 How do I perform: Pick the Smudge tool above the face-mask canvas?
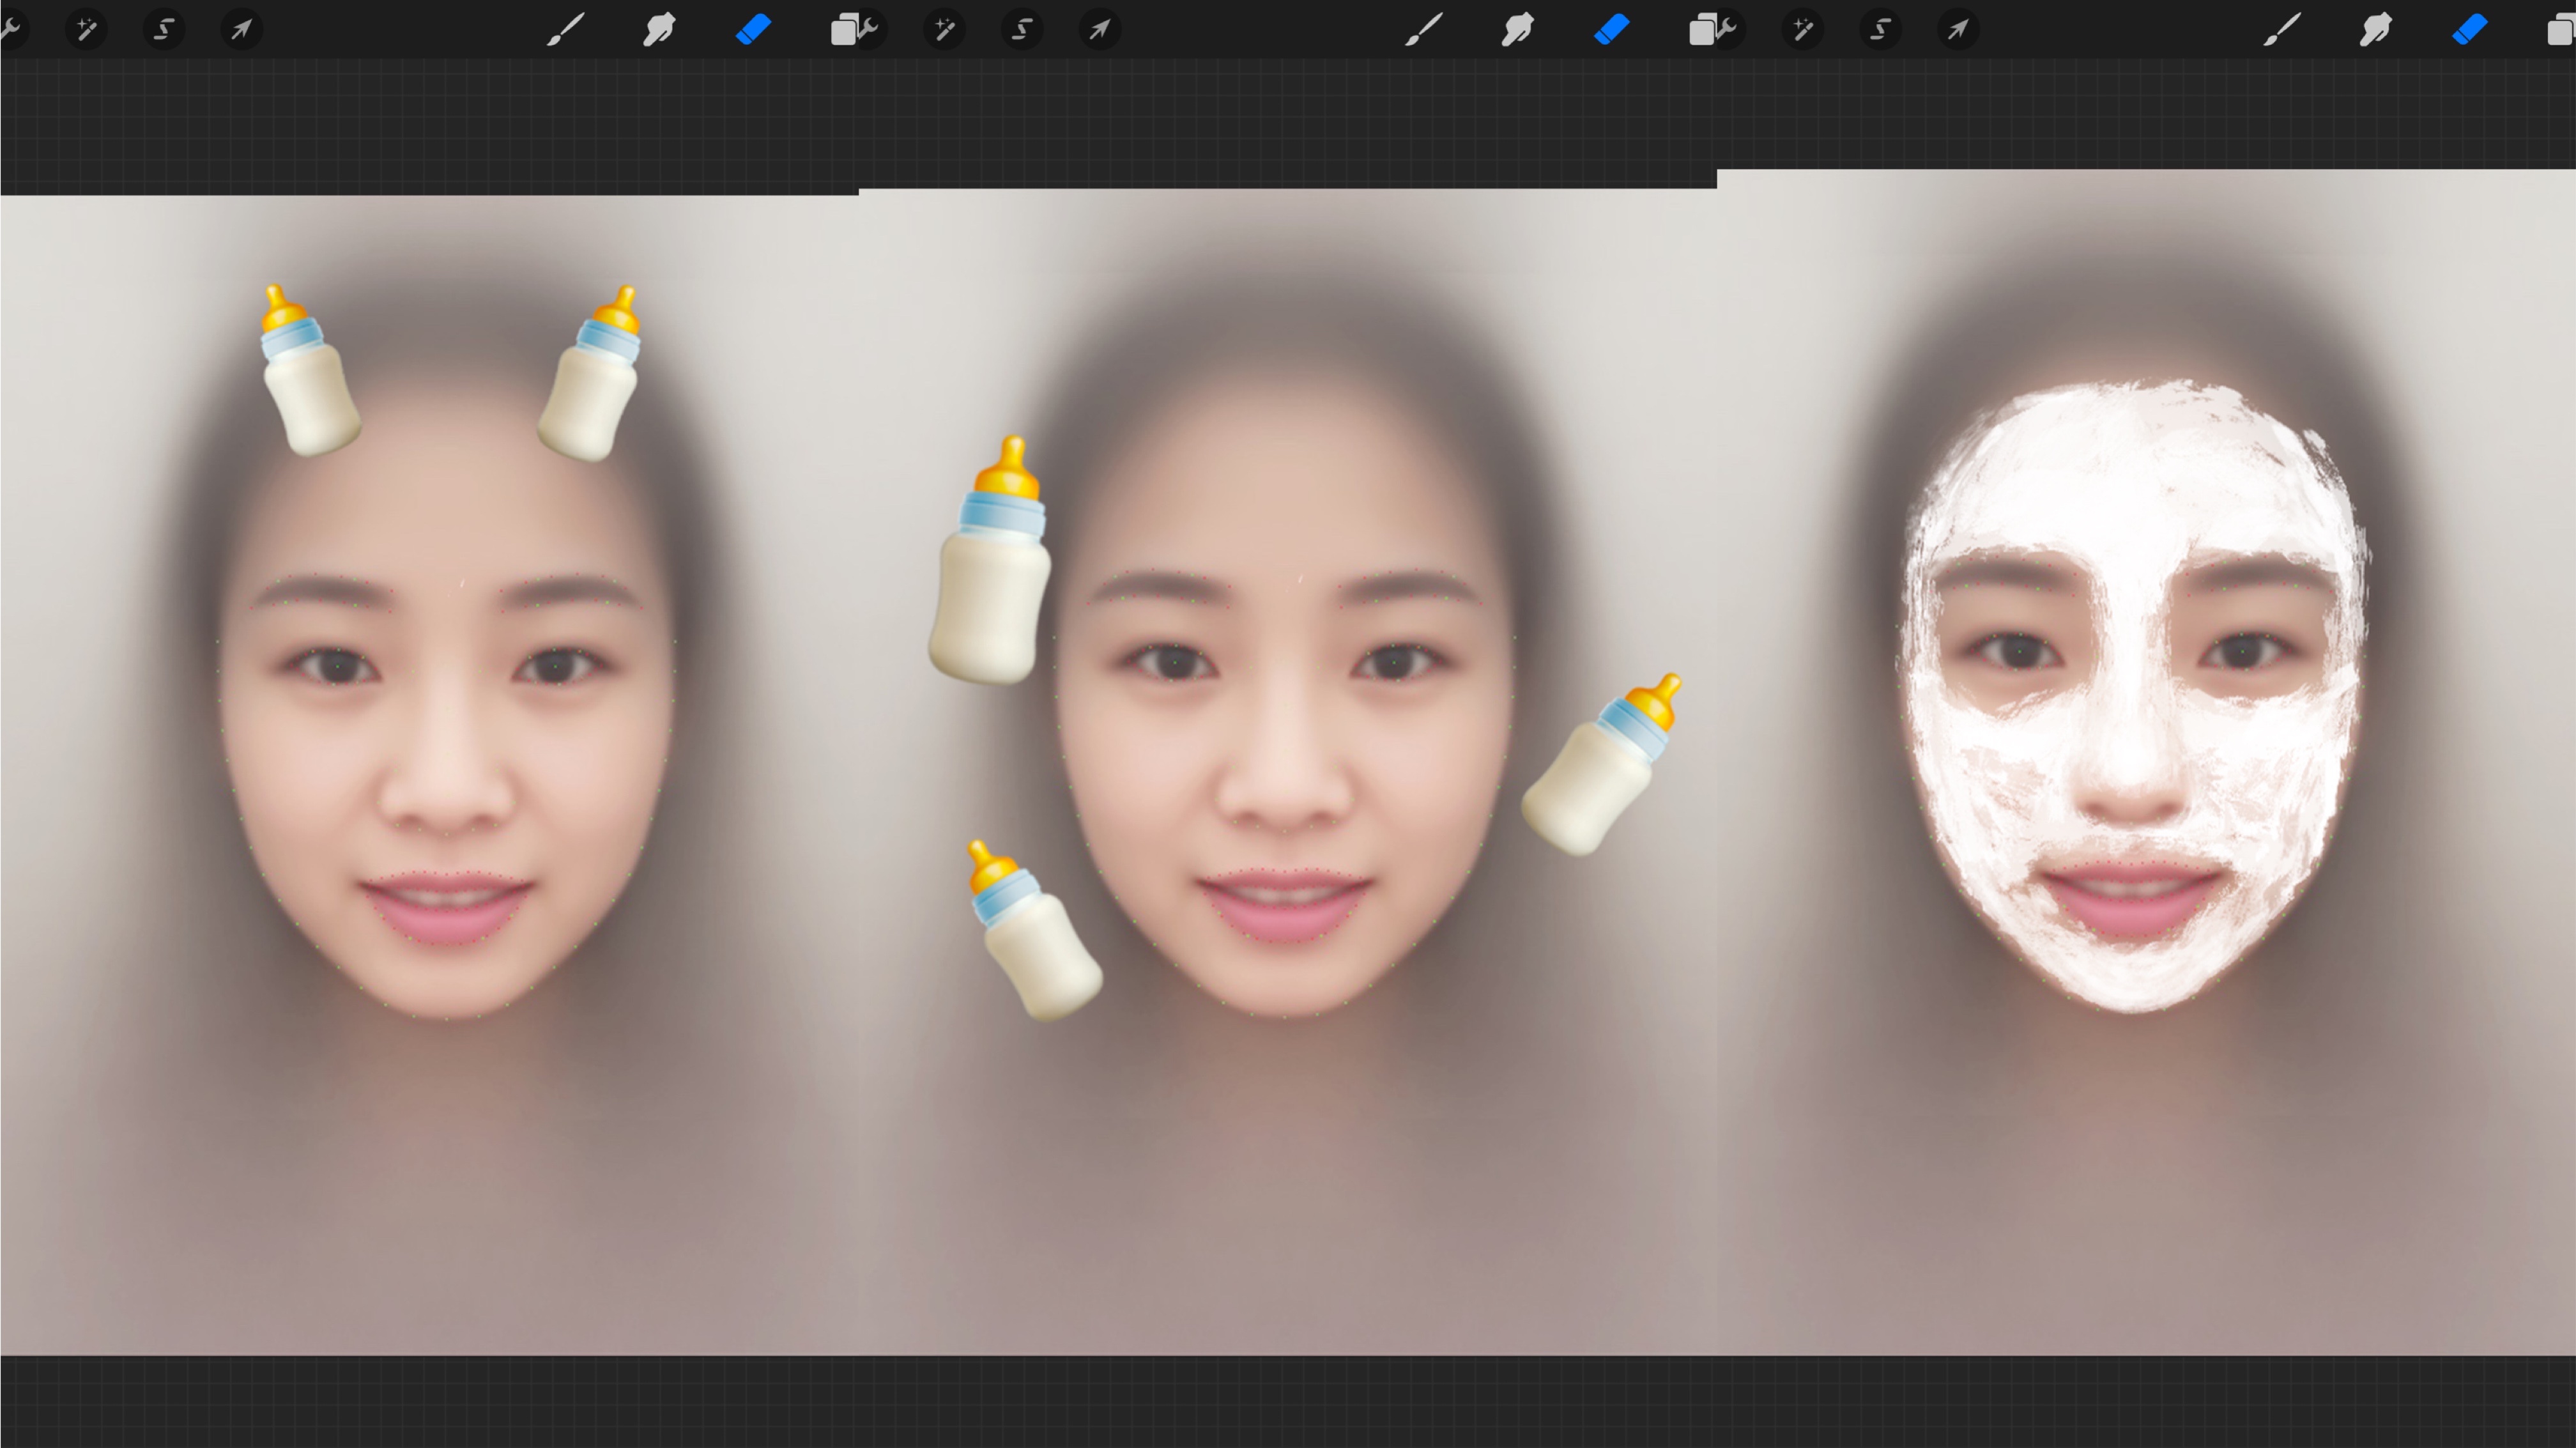coord(2375,30)
